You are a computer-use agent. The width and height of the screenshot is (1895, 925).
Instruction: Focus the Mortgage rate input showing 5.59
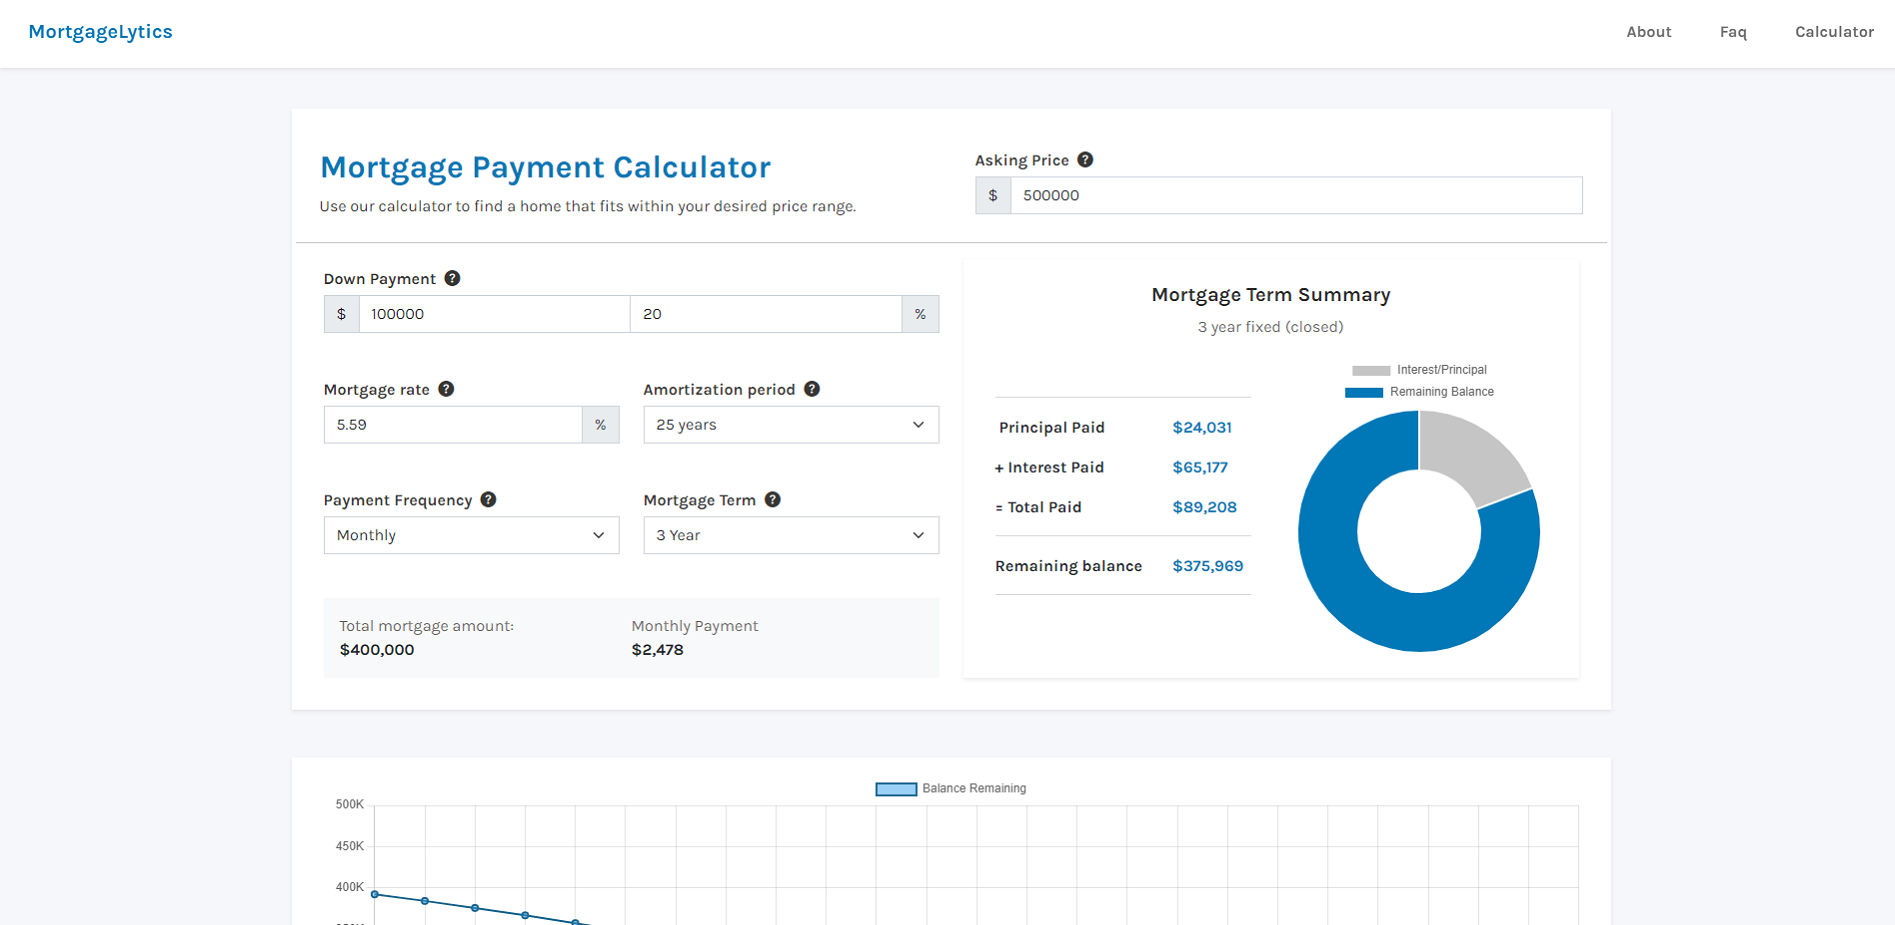point(453,425)
